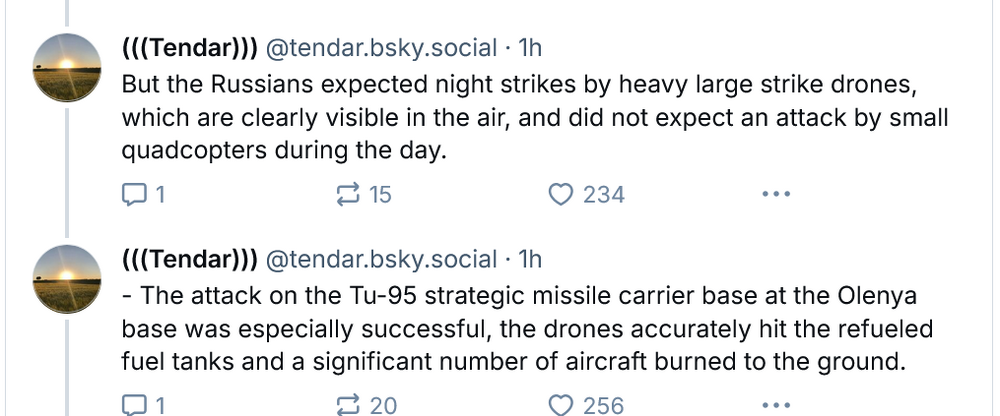Open the (((Tendar))) name on the Olenya post

tap(190, 260)
